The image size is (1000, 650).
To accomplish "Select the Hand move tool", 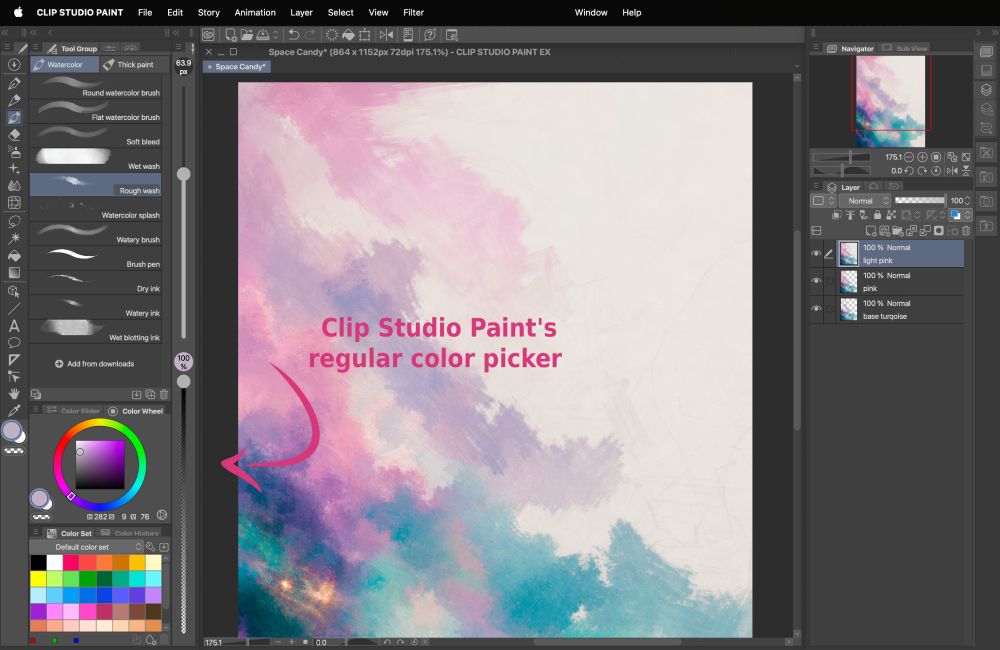I will click(x=14, y=394).
